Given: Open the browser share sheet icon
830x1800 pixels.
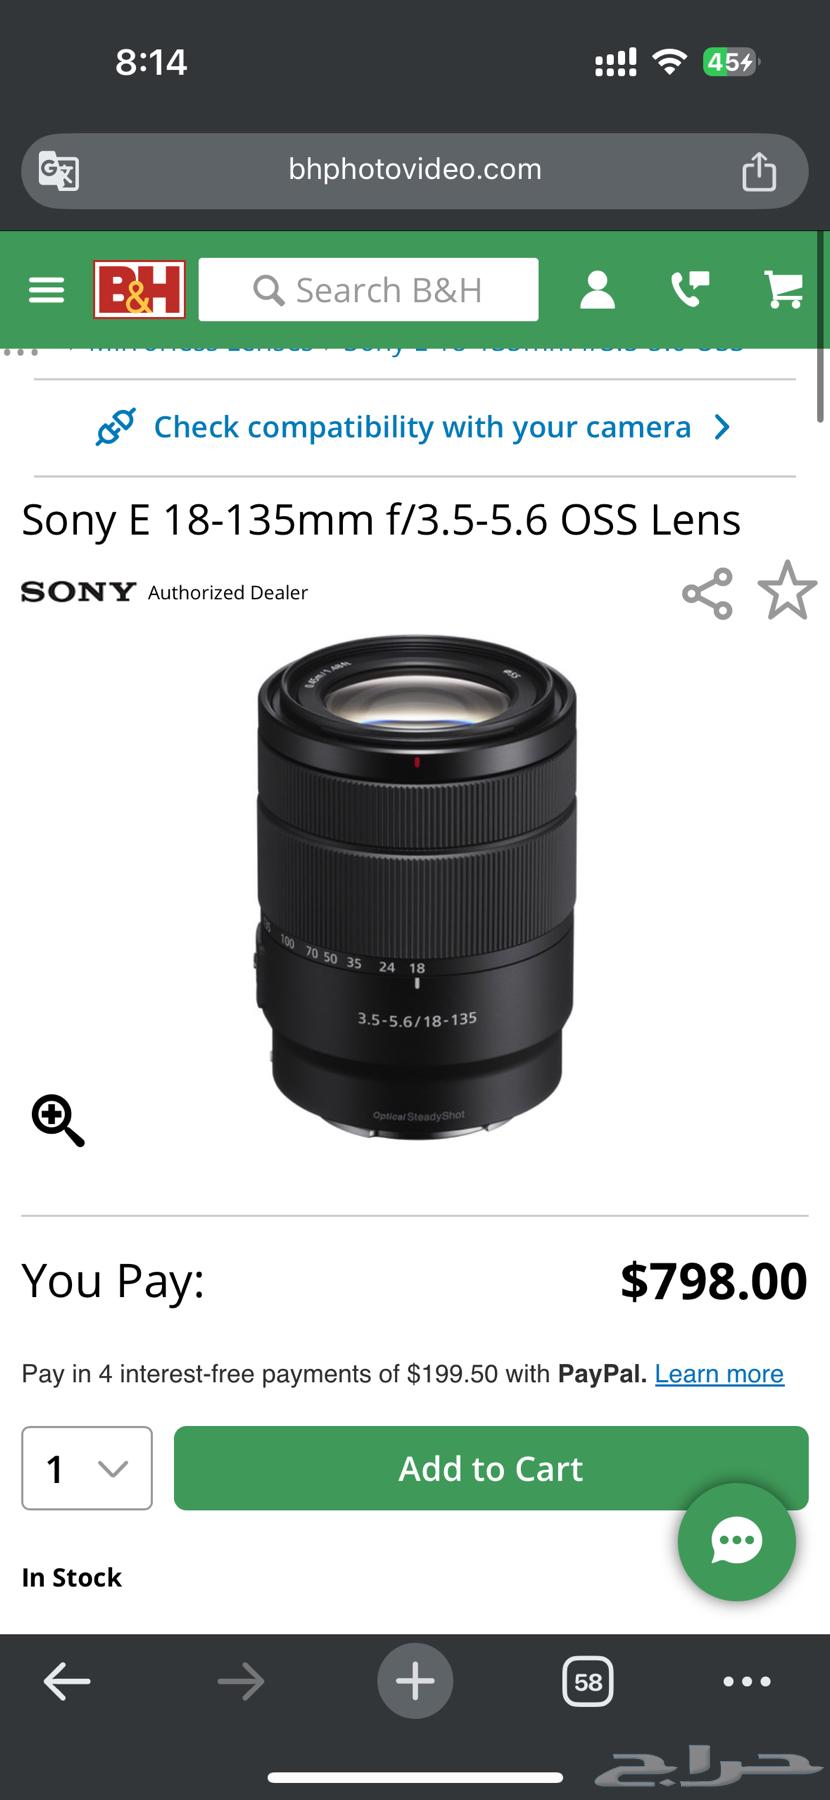Looking at the screenshot, I should click(759, 171).
